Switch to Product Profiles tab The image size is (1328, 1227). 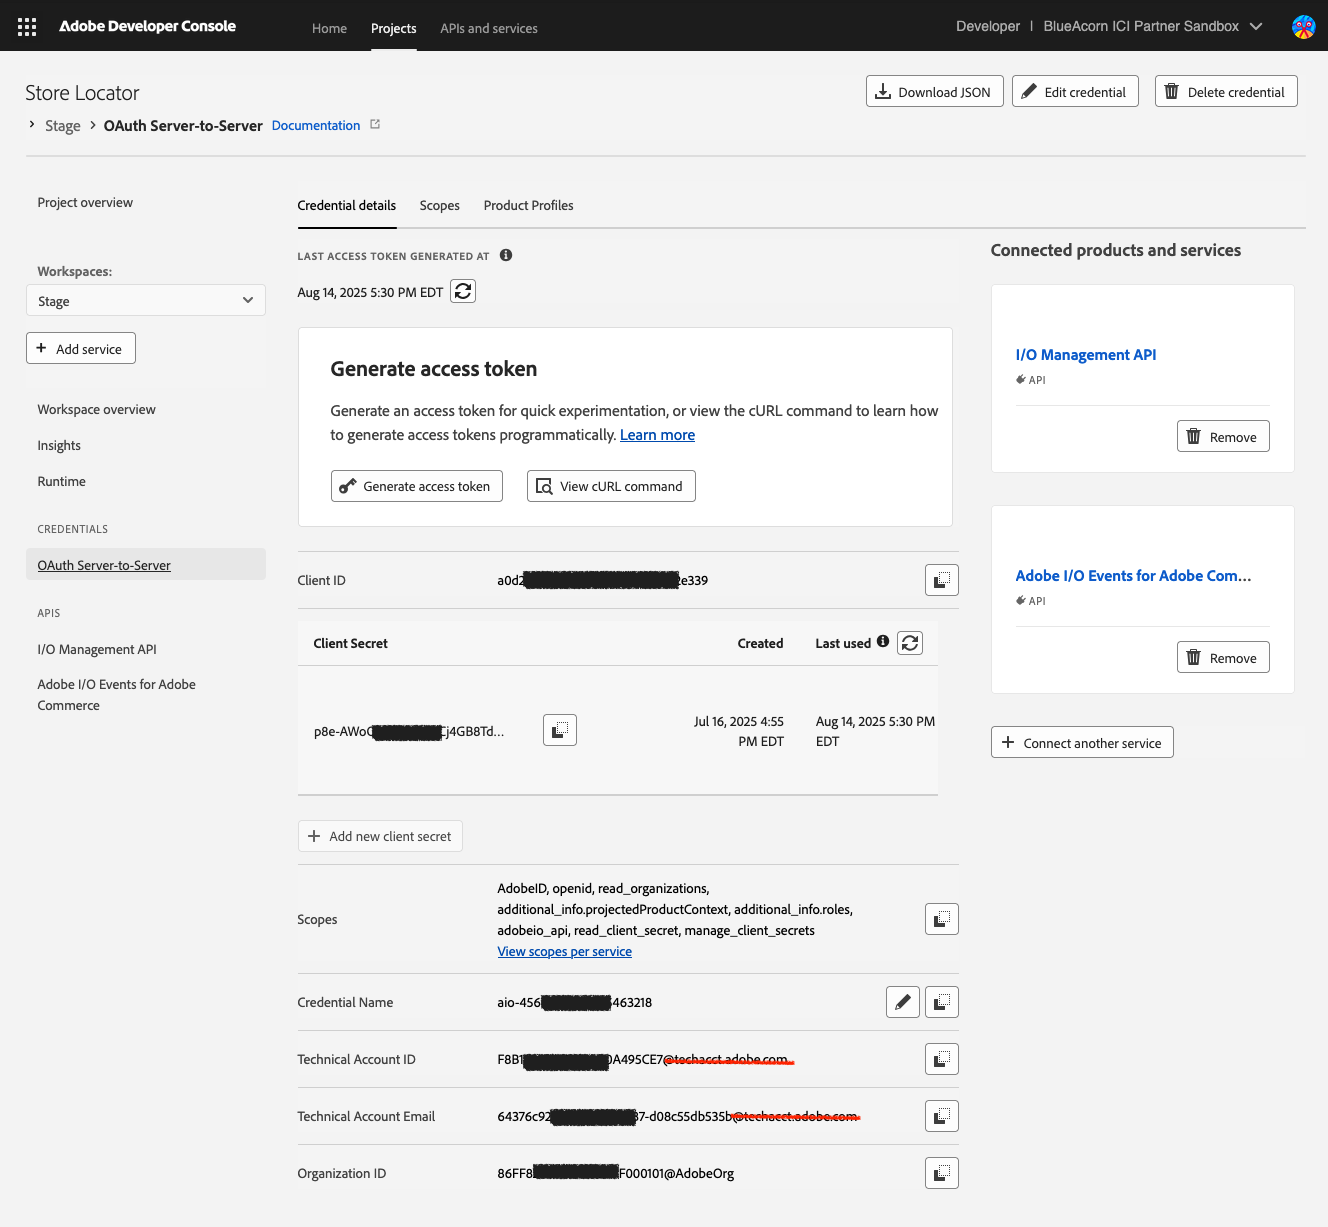tap(529, 205)
